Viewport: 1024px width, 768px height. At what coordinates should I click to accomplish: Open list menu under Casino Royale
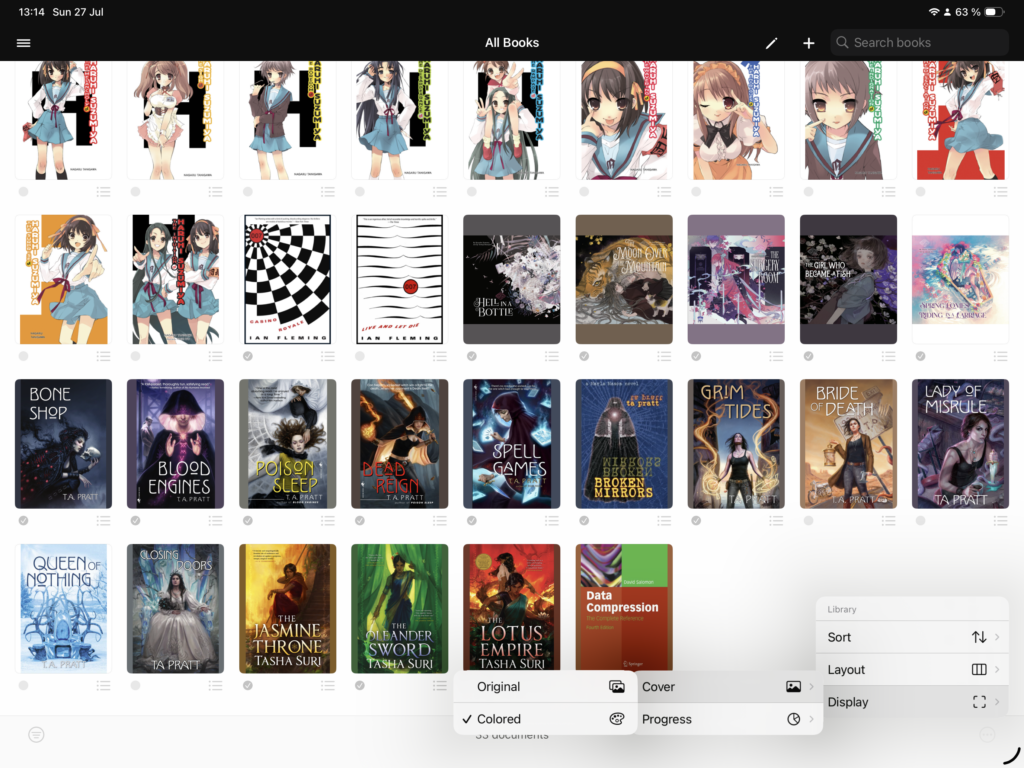click(328, 356)
